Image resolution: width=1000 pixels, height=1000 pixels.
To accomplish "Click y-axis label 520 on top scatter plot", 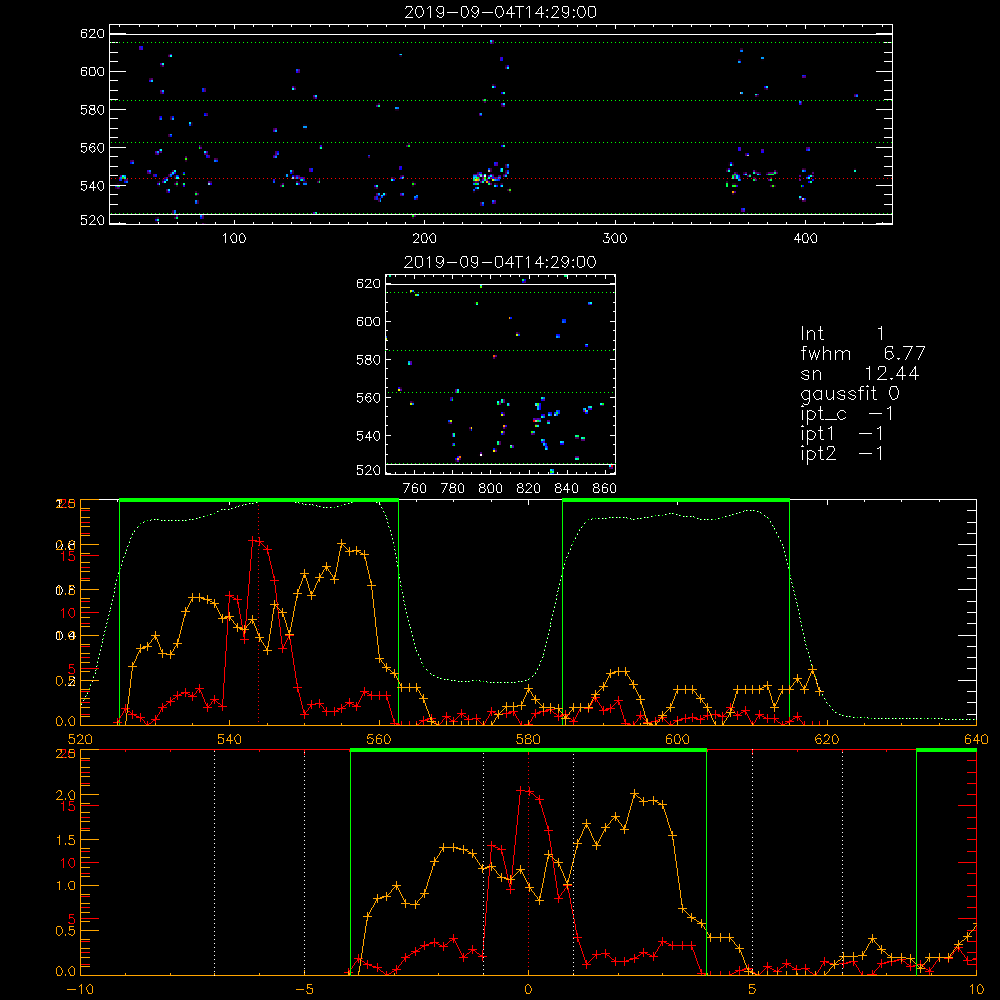I will [92, 220].
